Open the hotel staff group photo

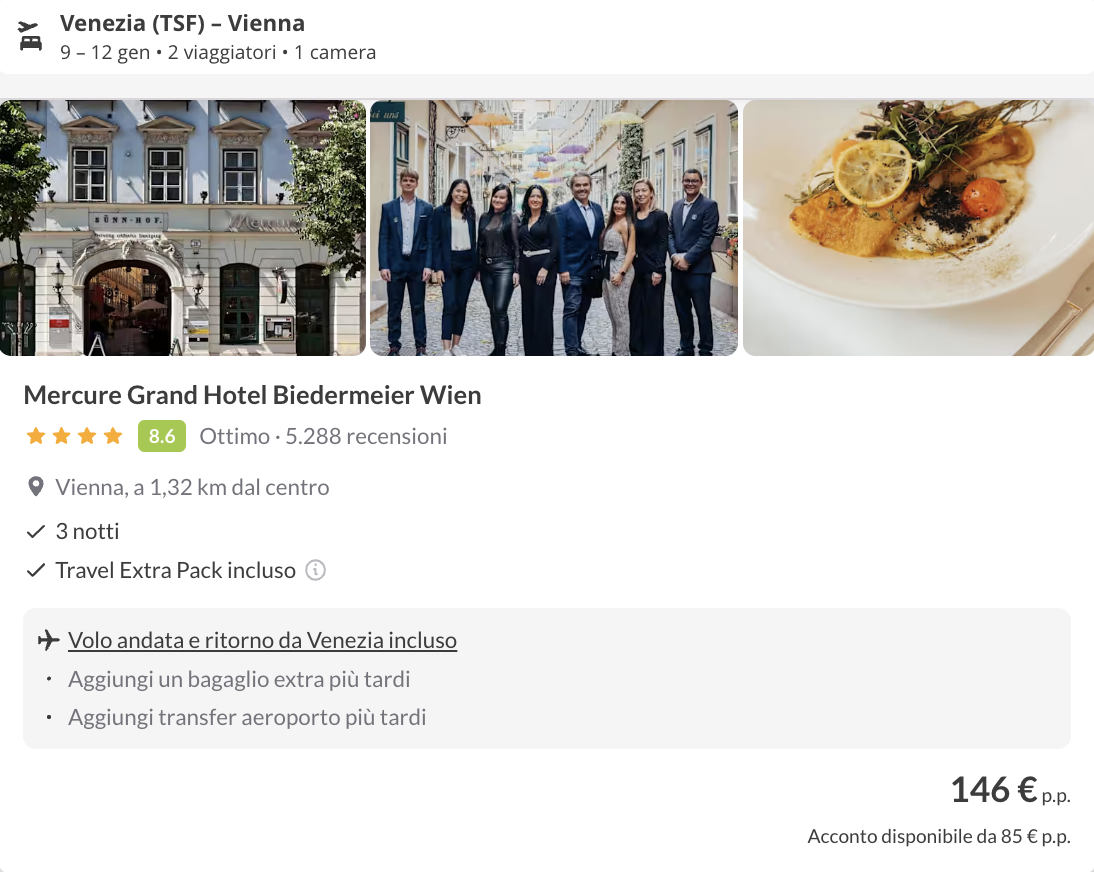(554, 228)
